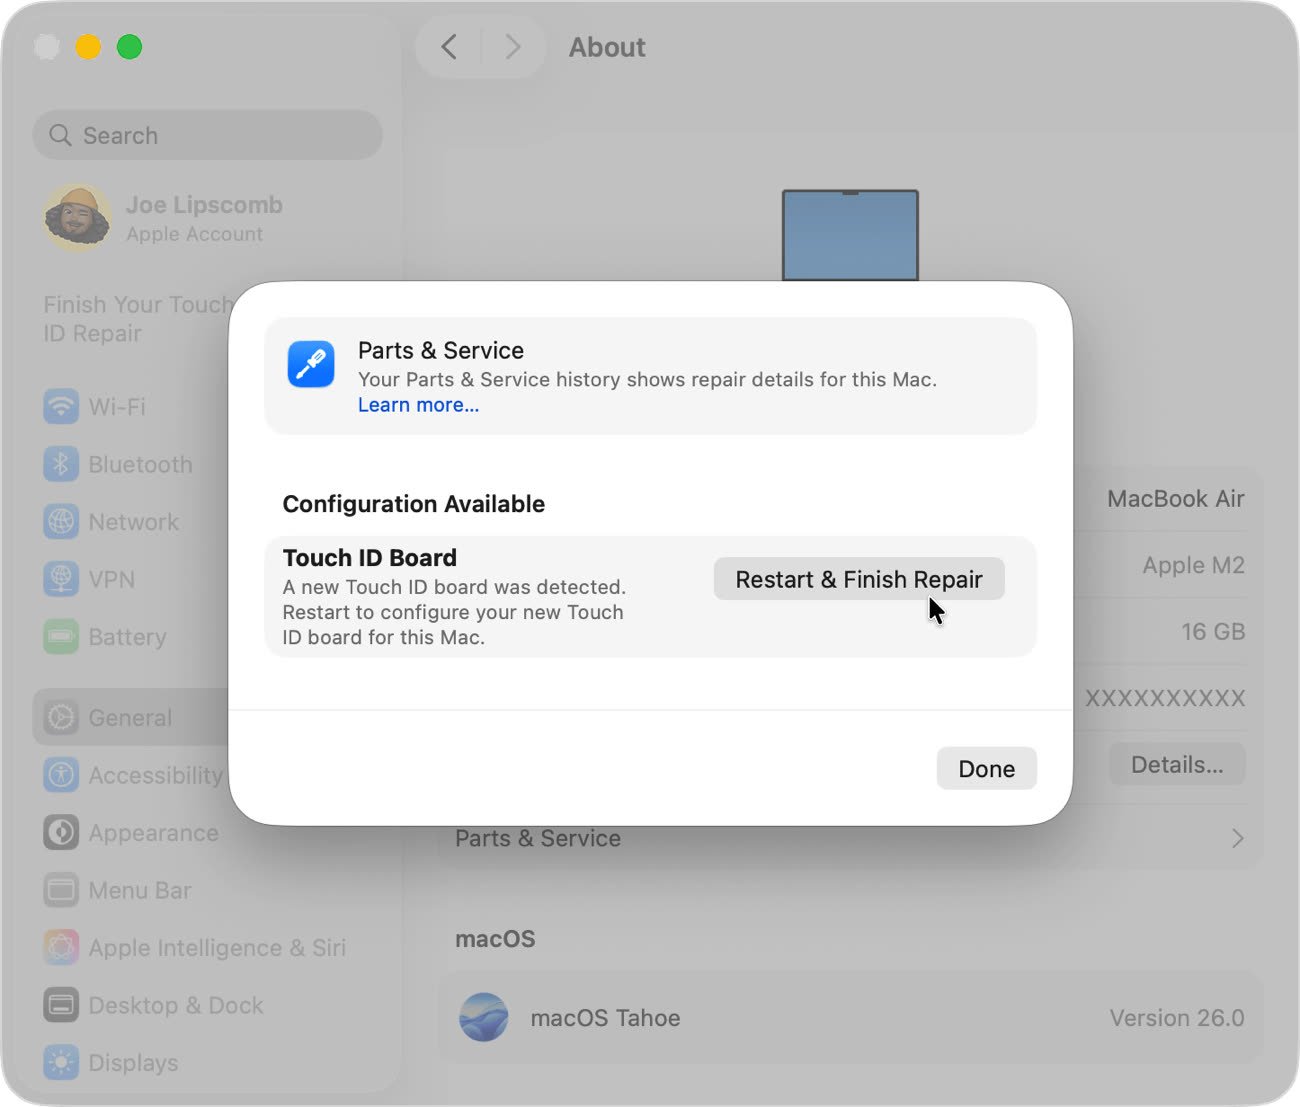
Task: Click the search magnifying glass icon
Action: point(60,135)
